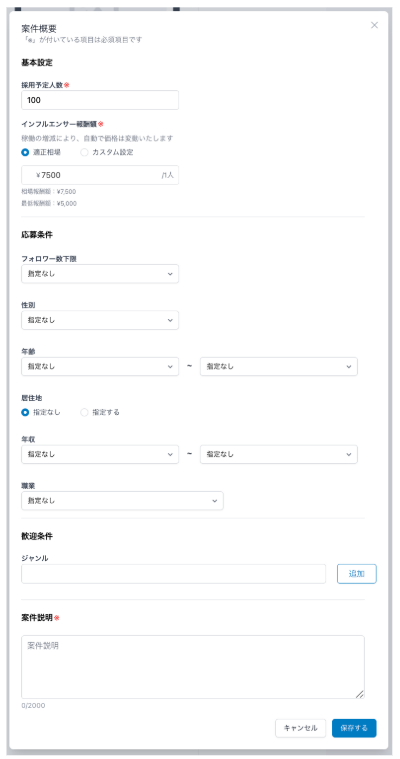Click the ¥7500 reward amount field
Image resolution: width=400 pixels, height=759 pixels.
[100, 175]
